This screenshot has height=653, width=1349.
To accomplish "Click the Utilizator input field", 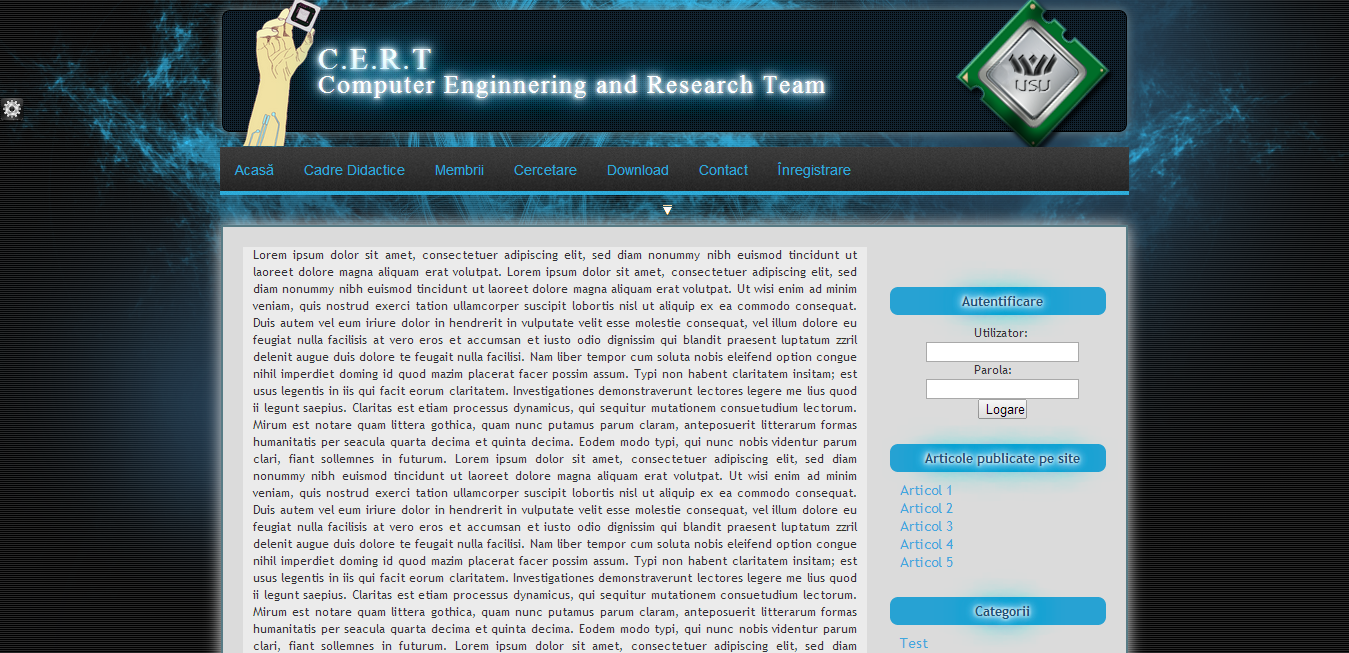I will [1002, 352].
